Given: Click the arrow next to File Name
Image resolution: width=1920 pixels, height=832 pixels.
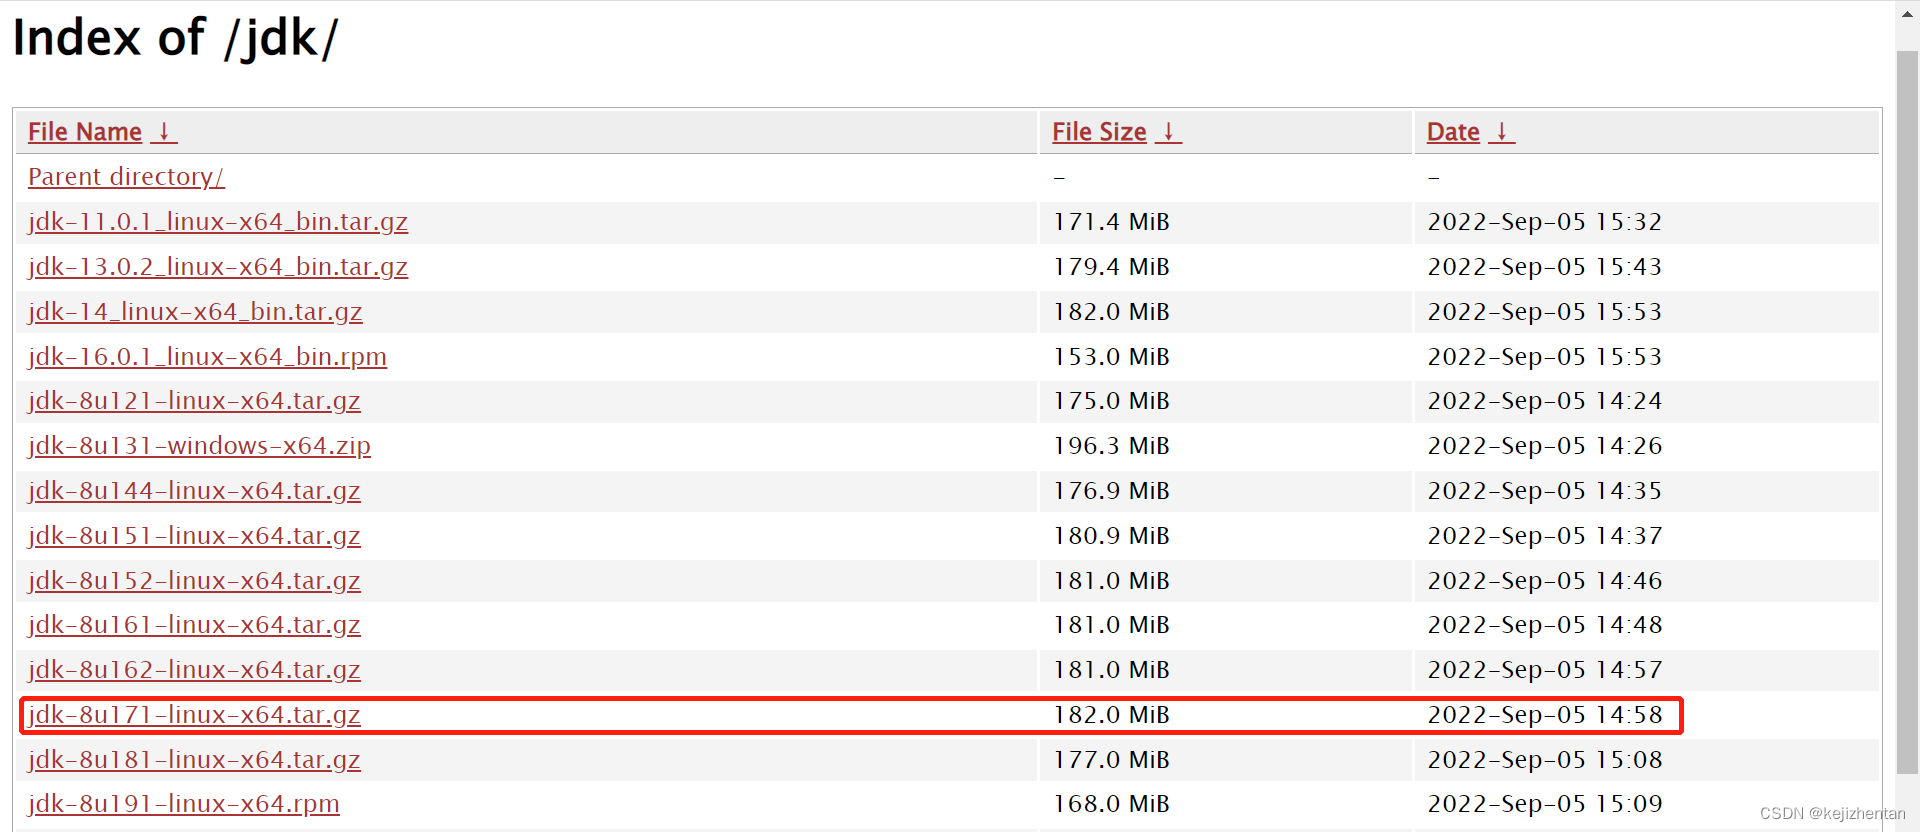Looking at the screenshot, I should click(165, 132).
